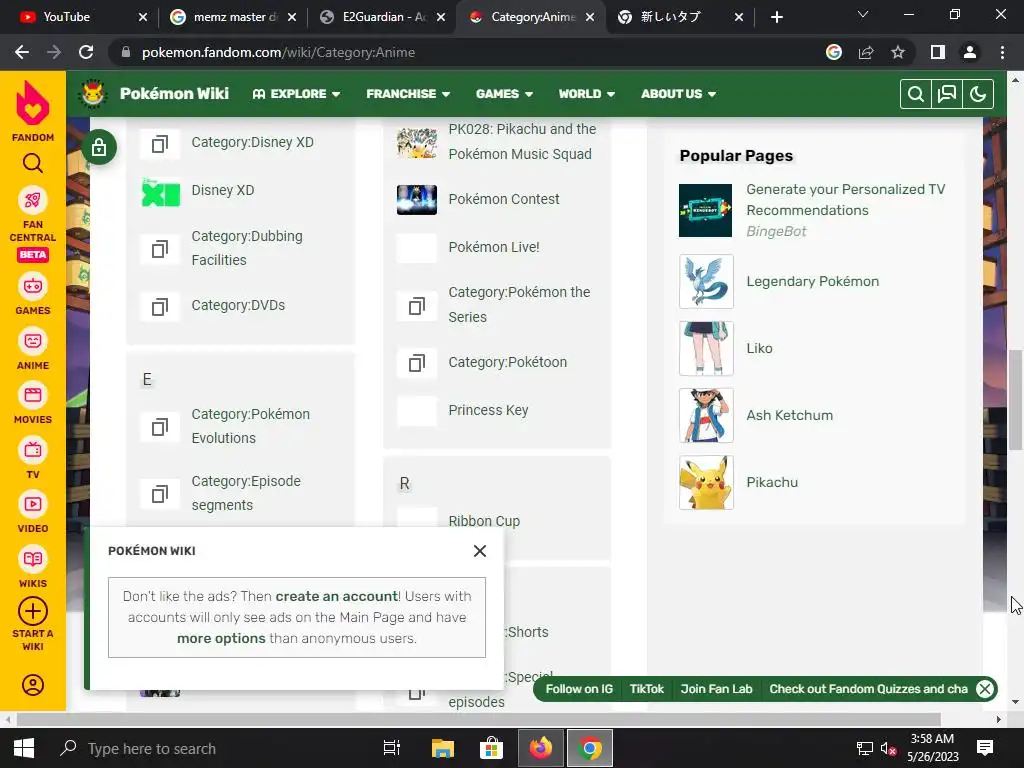Click the green page lock icon
Viewport: 1024px width, 768px height.
point(99,147)
